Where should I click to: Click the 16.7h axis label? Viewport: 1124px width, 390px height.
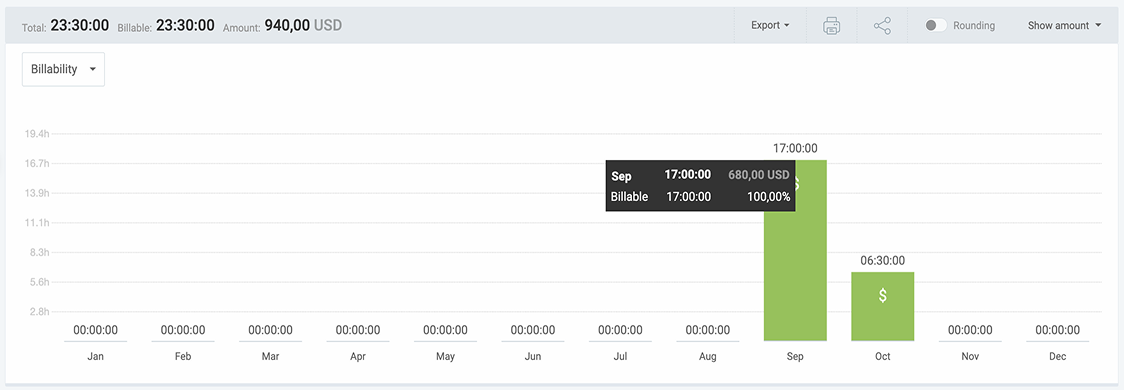[x=37, y=163]
